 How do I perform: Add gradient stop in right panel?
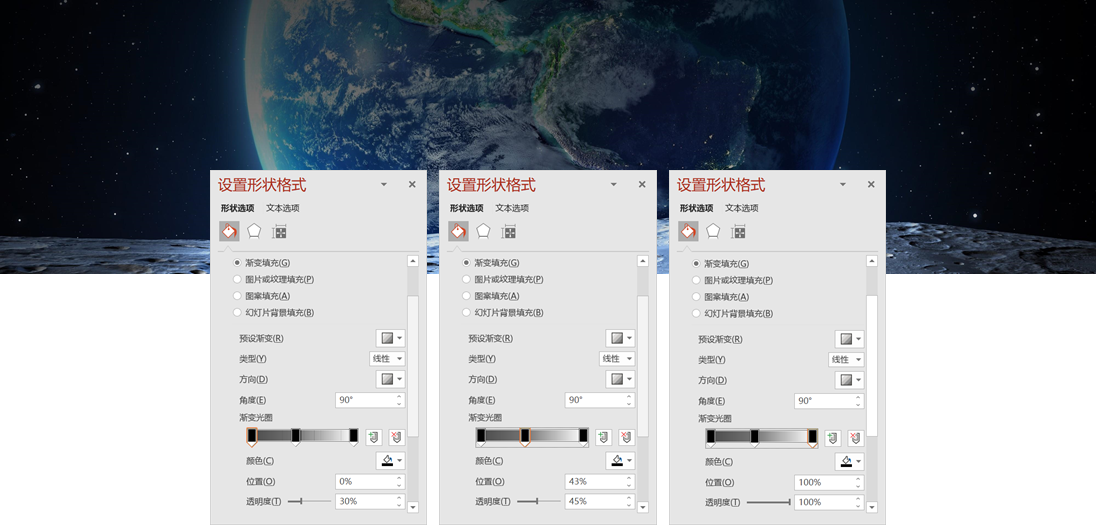pos(832,438)
